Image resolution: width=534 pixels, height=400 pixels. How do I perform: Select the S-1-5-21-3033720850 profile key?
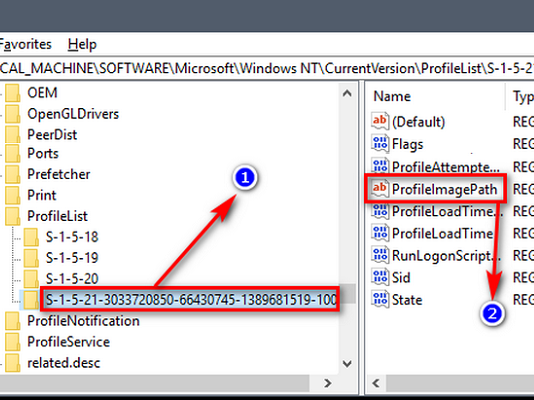[x=191, y=300]
